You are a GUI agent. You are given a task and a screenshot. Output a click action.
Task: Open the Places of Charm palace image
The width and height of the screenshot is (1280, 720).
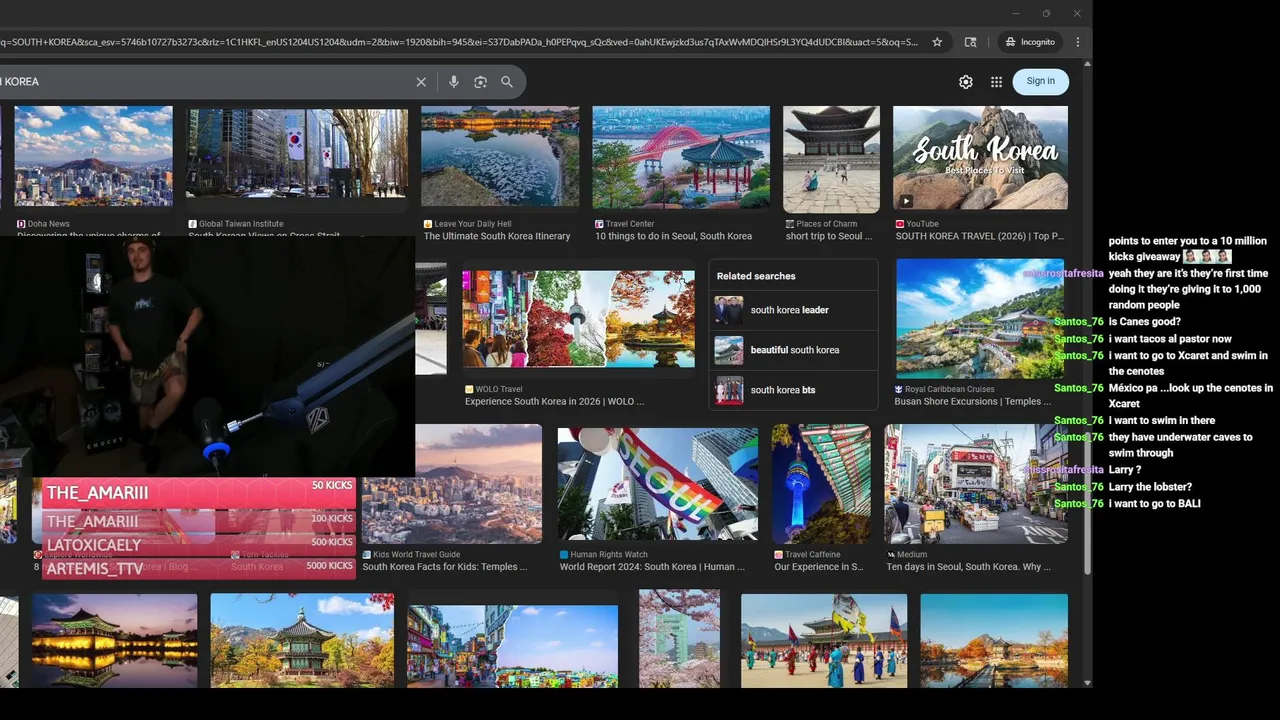coord(831,158)
